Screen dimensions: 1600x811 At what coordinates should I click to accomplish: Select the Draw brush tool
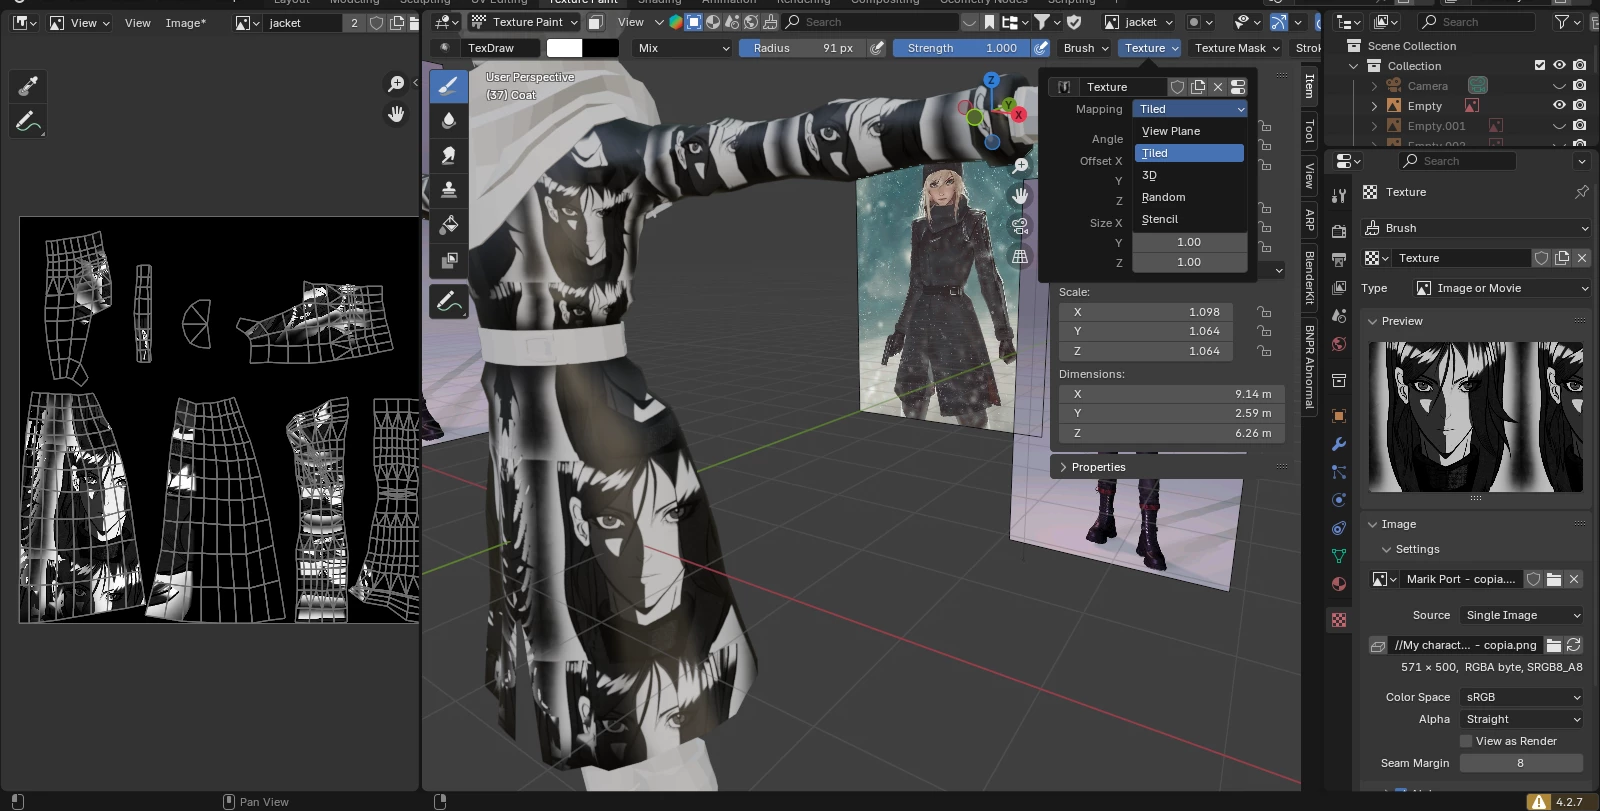449,86
